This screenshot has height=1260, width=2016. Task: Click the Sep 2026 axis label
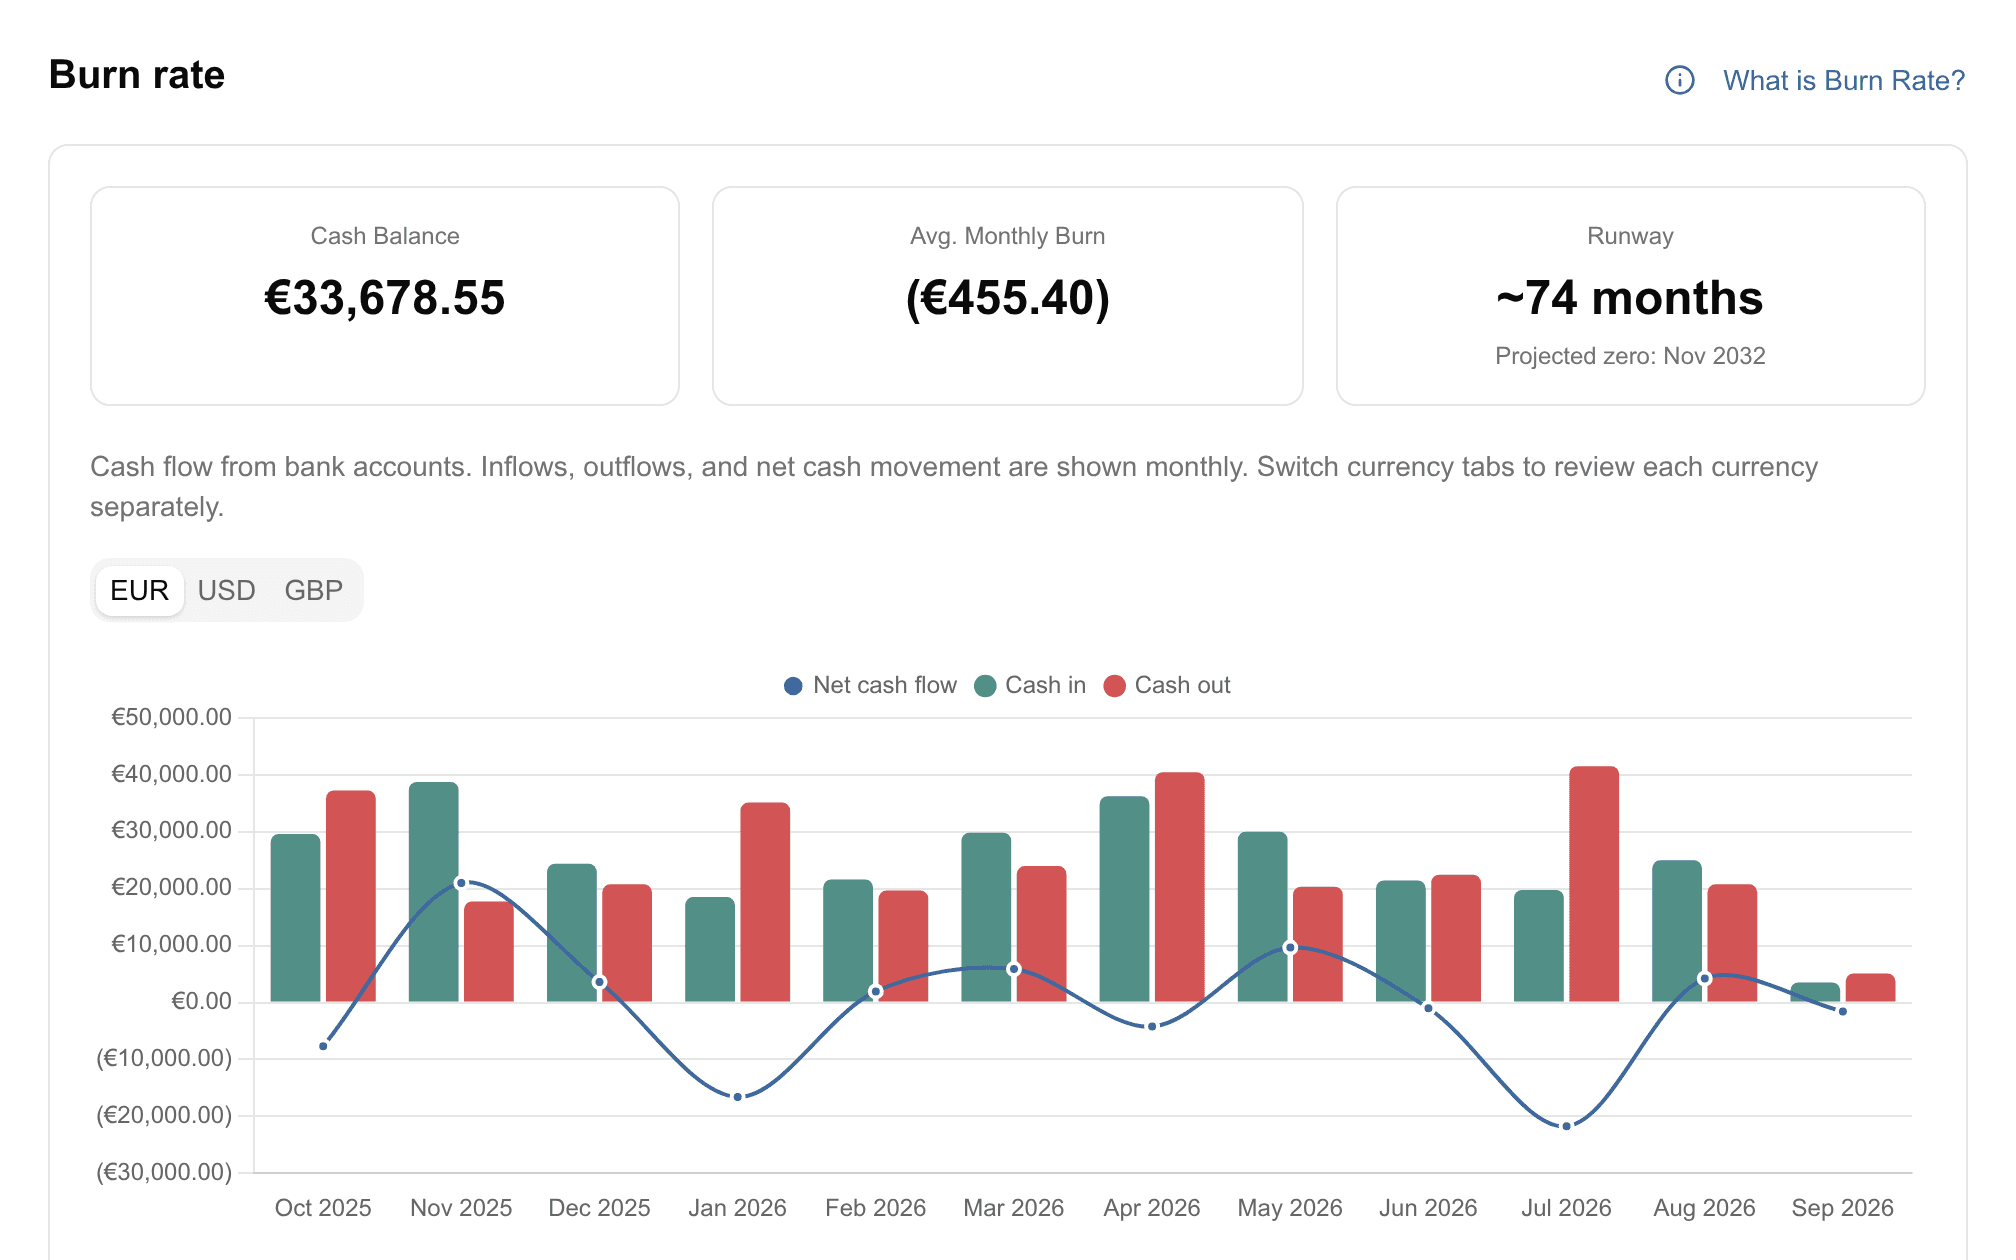click(1843, 1208)
